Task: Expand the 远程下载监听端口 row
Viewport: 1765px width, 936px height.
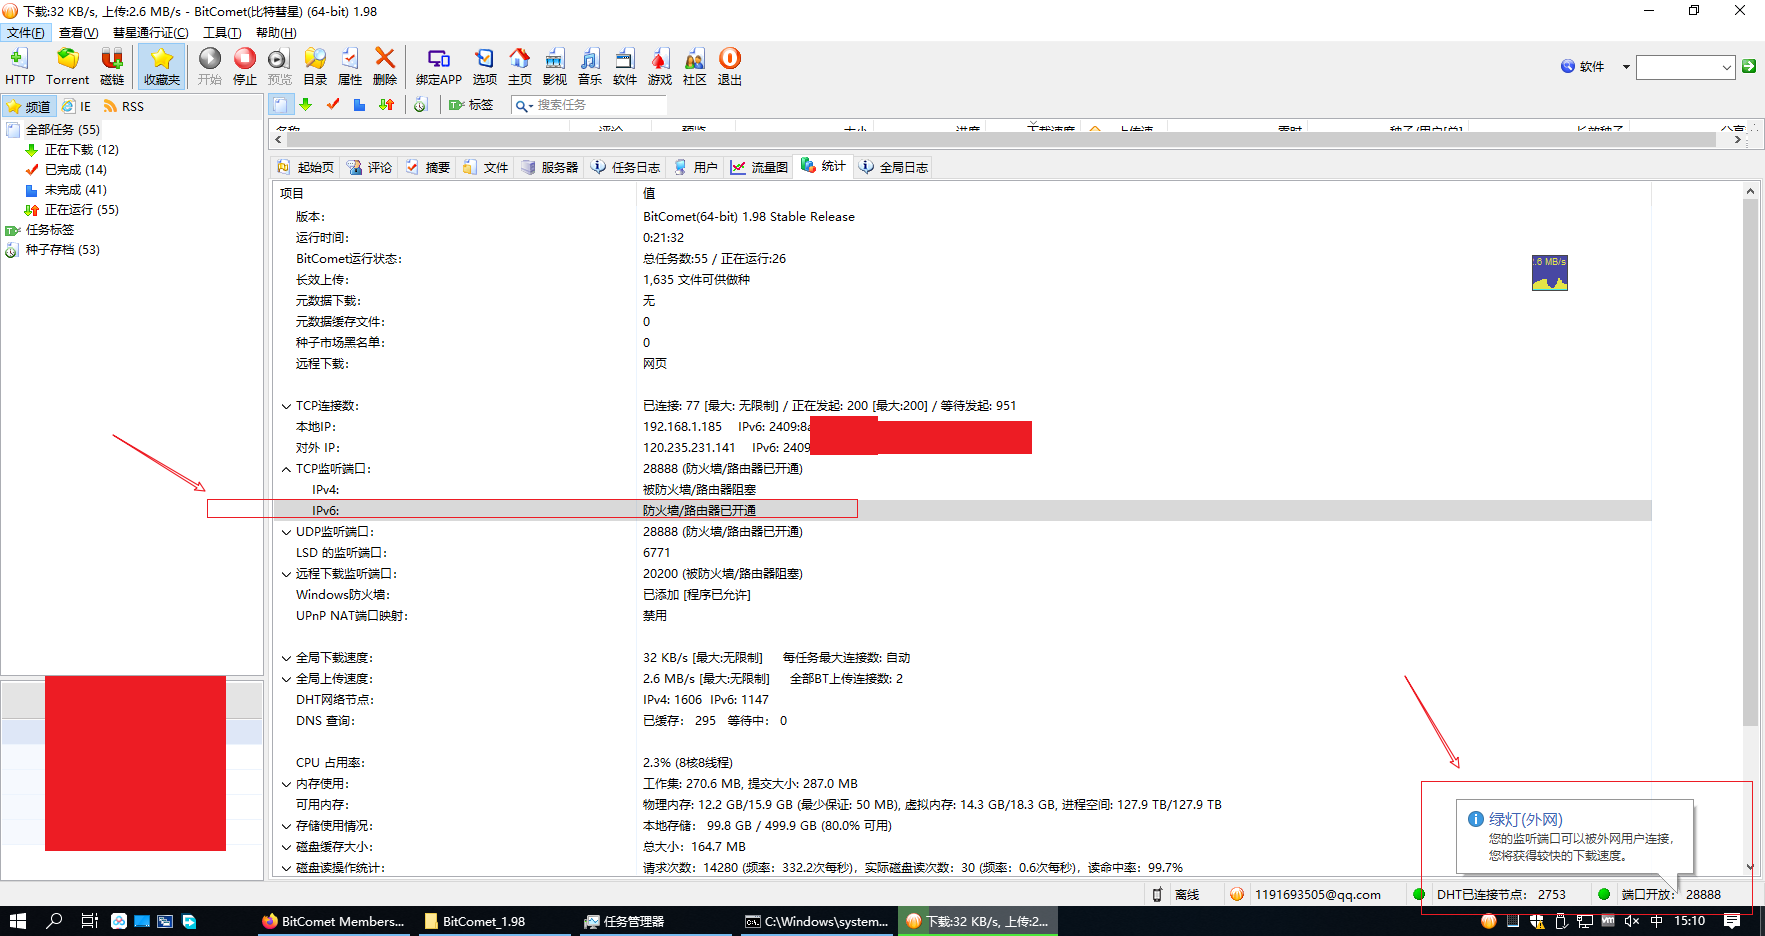Action: coord(286,574)
